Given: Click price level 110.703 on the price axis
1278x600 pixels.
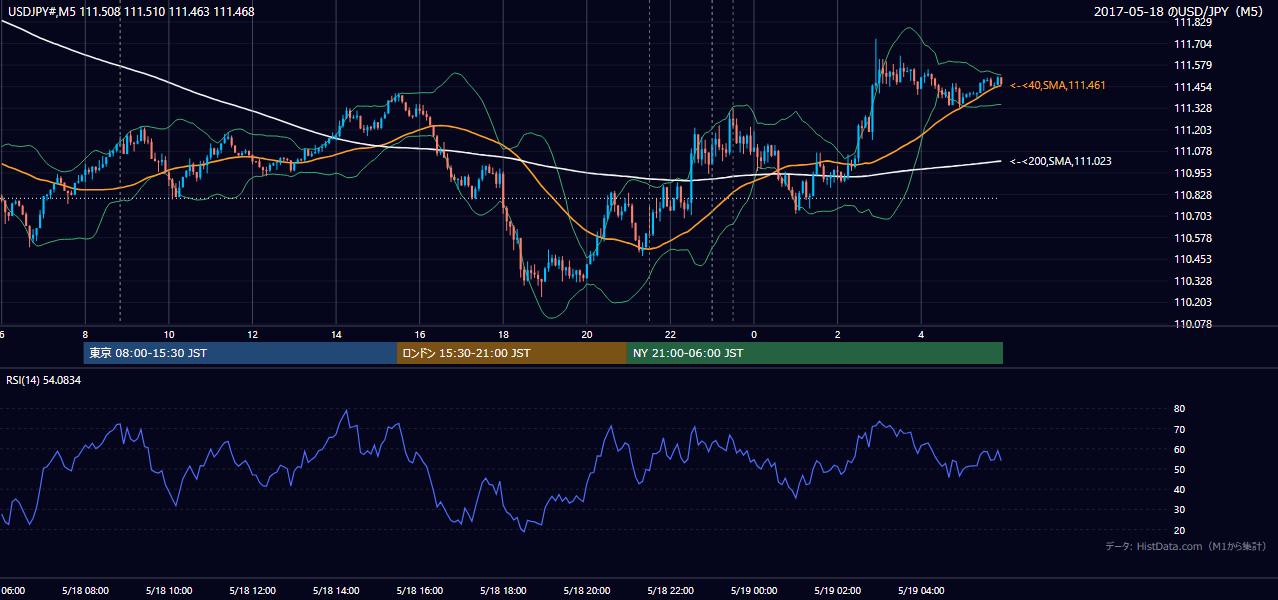Looking at the screenshot, I should pos(1192,216).
